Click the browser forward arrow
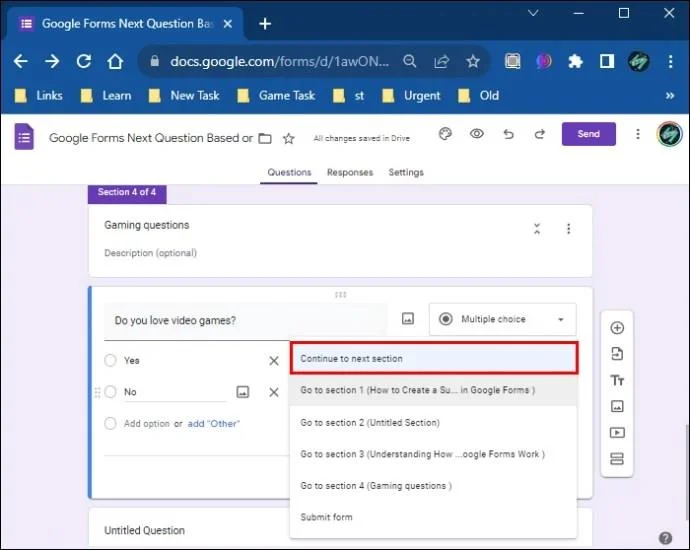The image size is (690, 550). (52, 61)
